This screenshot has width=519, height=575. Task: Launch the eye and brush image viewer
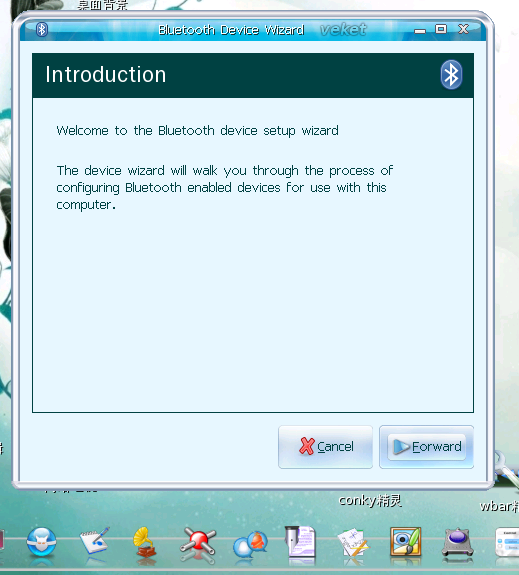(405, 542)
